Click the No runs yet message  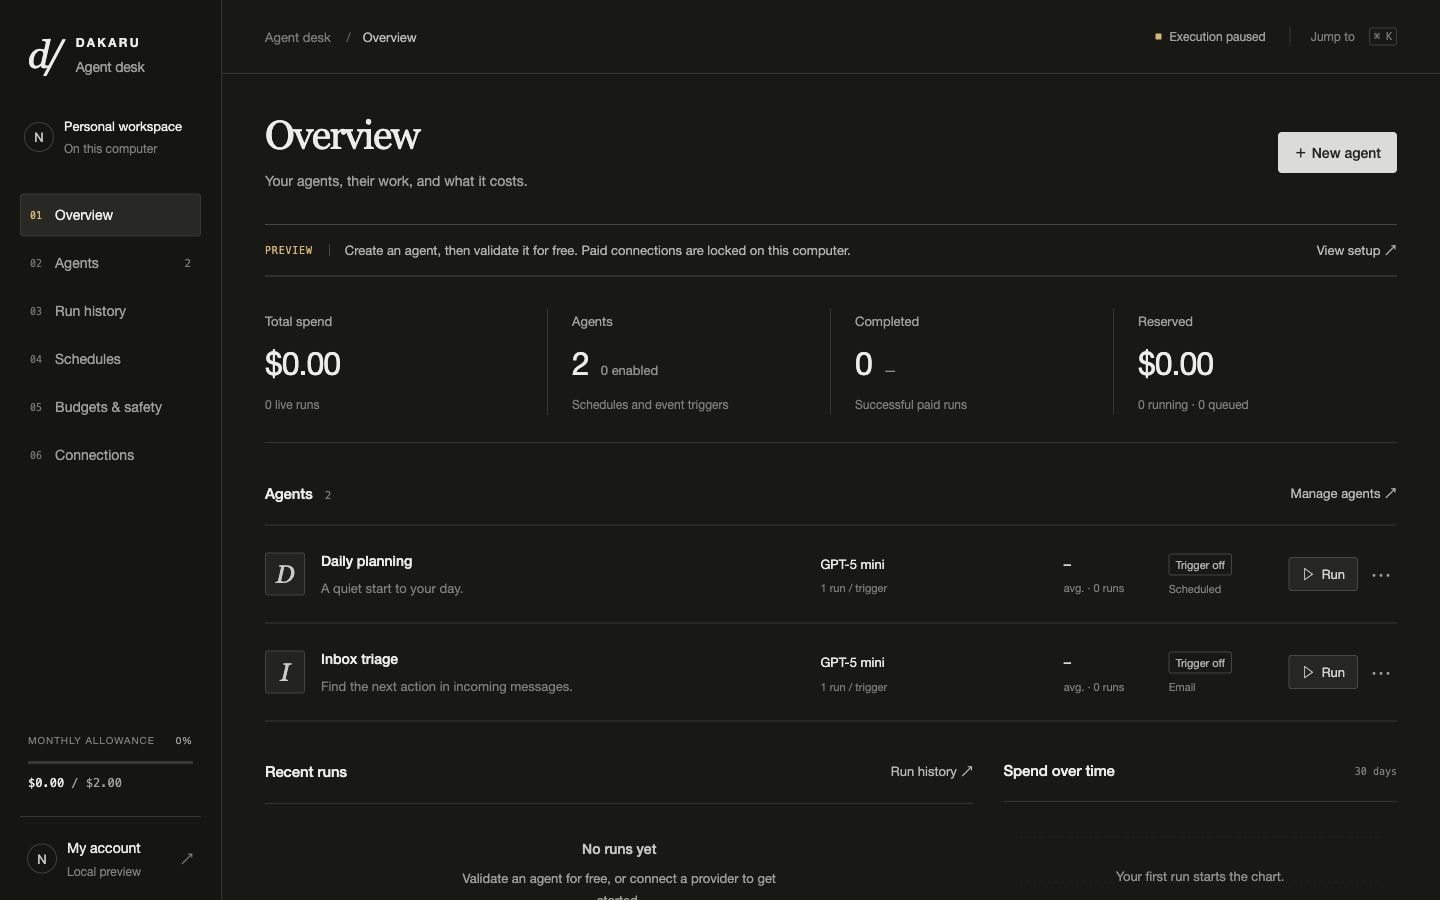(x=619, y=849)
